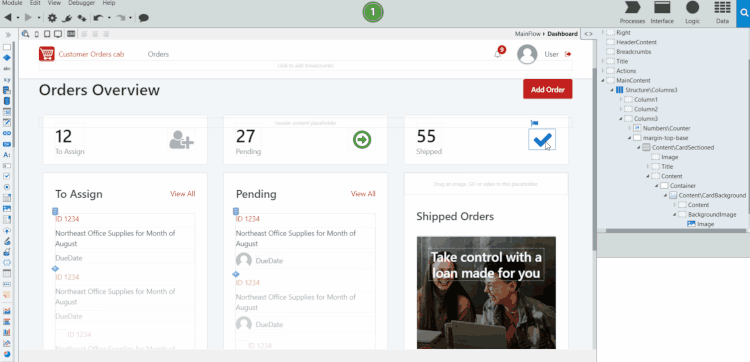This screenshot has width=750, height=362.
Task: Open the View menu
Action: tap(54, 3)
